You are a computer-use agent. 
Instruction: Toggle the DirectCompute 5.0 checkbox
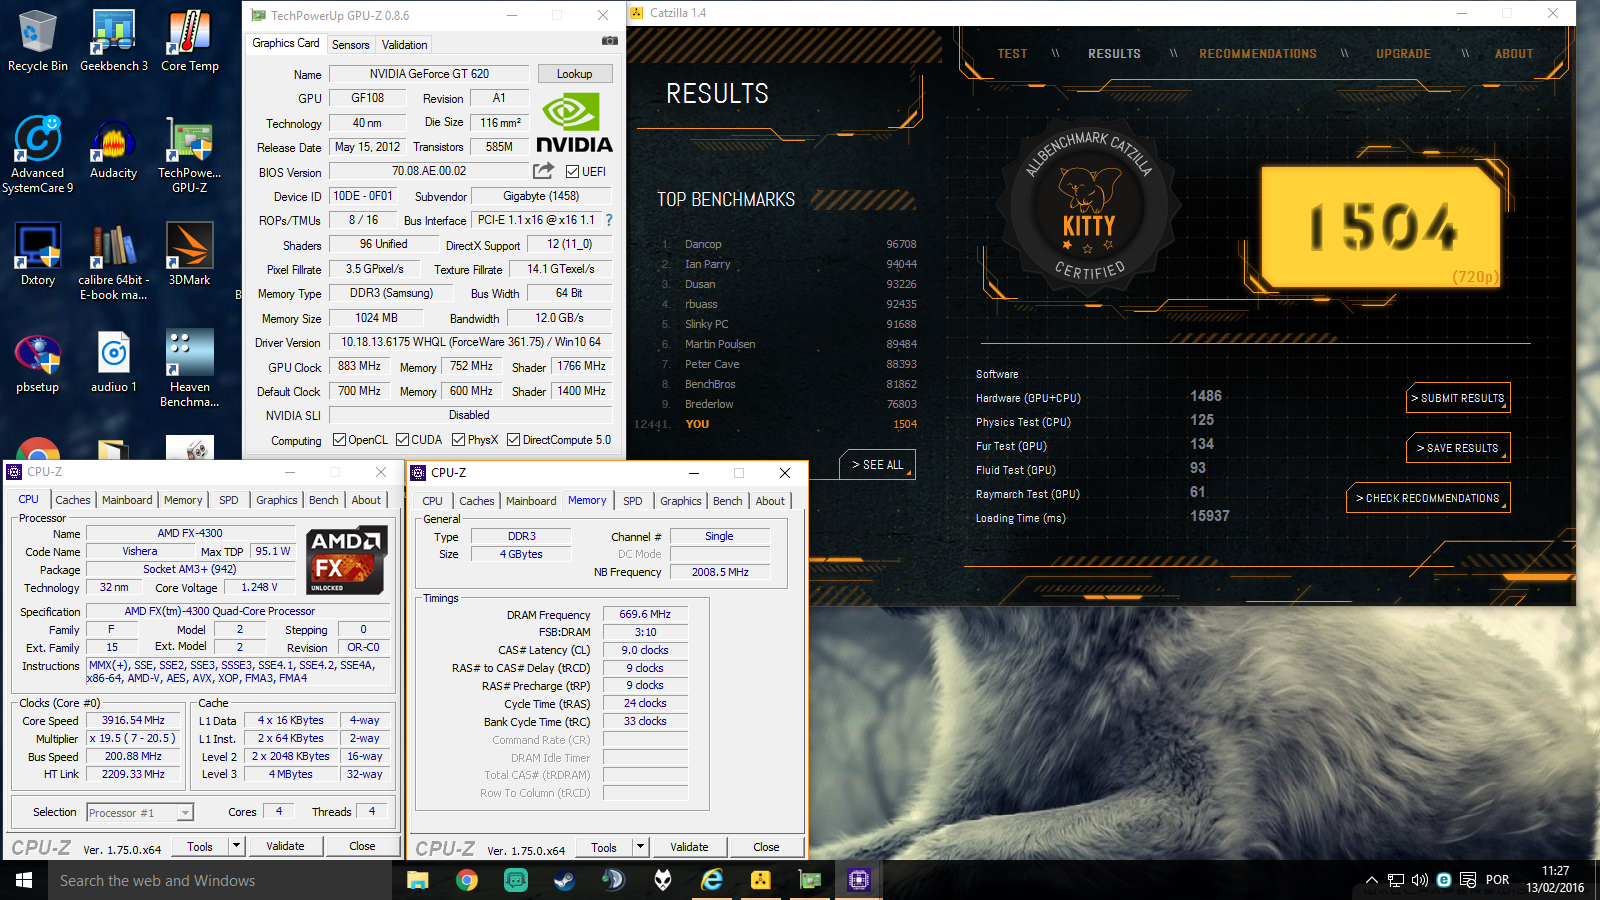(513, 440)
